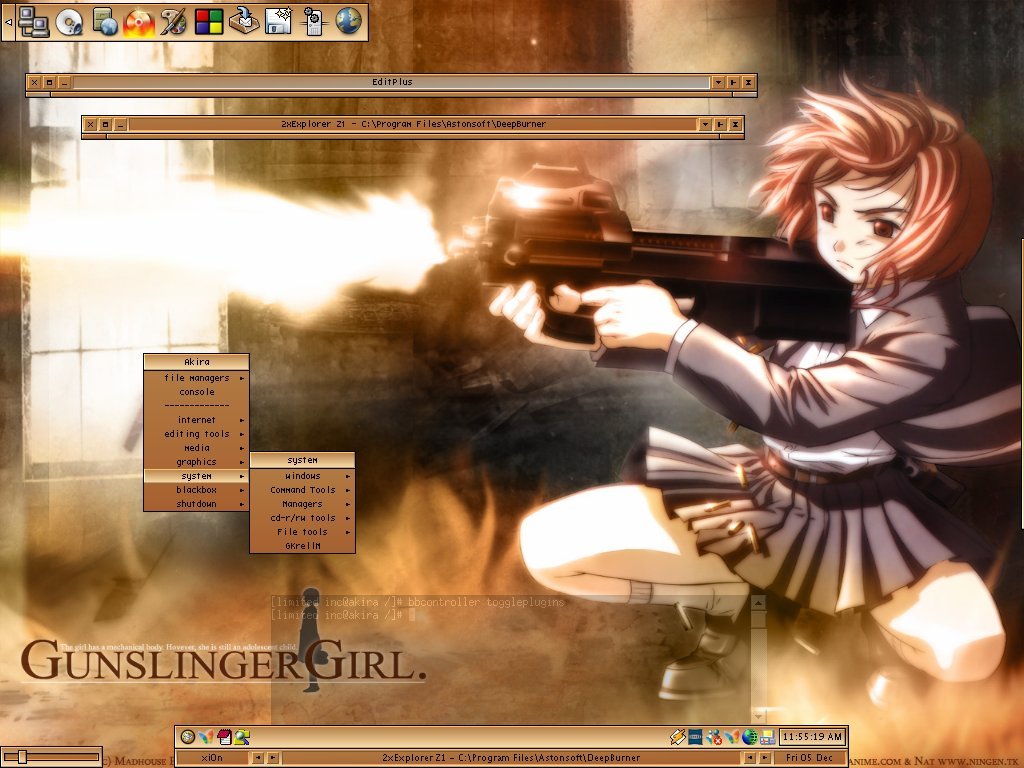The width and height of the screenshot is (1024, 768).
Task: Click the Fri 05 Dec date label
Action: pos(809,758)
